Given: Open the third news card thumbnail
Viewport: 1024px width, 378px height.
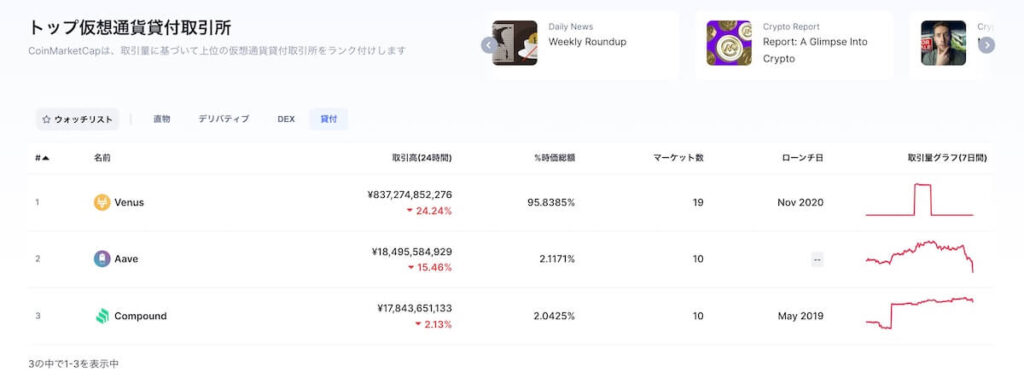Looking at the screenshot, I should tap(943, 43).
